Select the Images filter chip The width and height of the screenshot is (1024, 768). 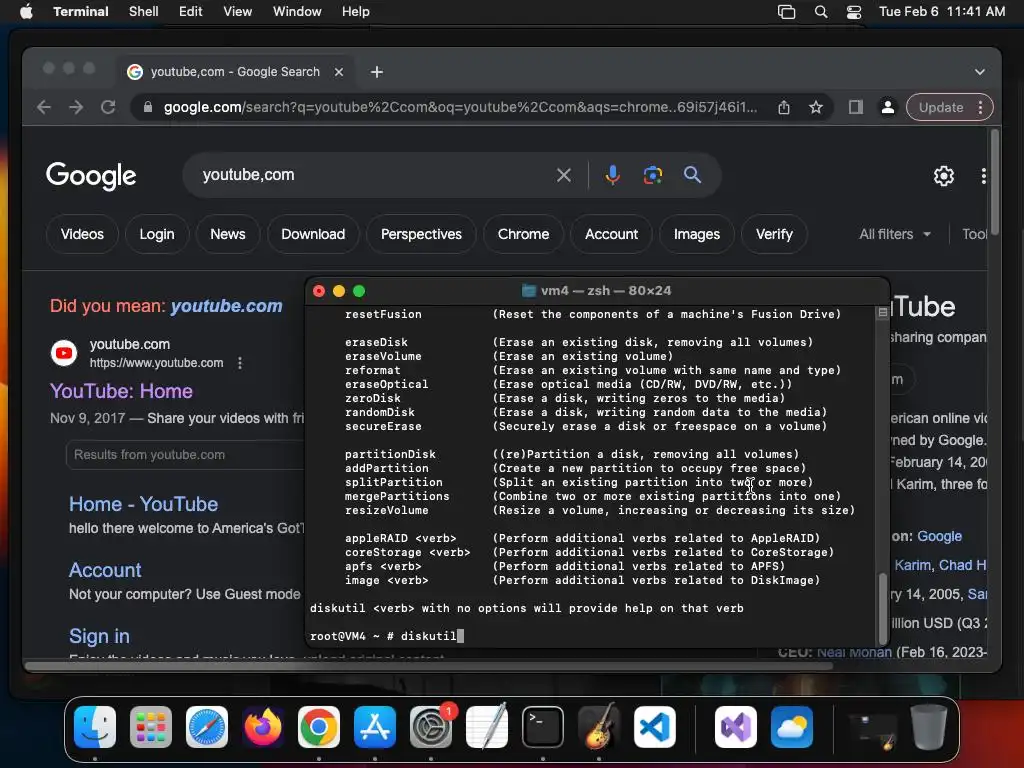(697, 234)
